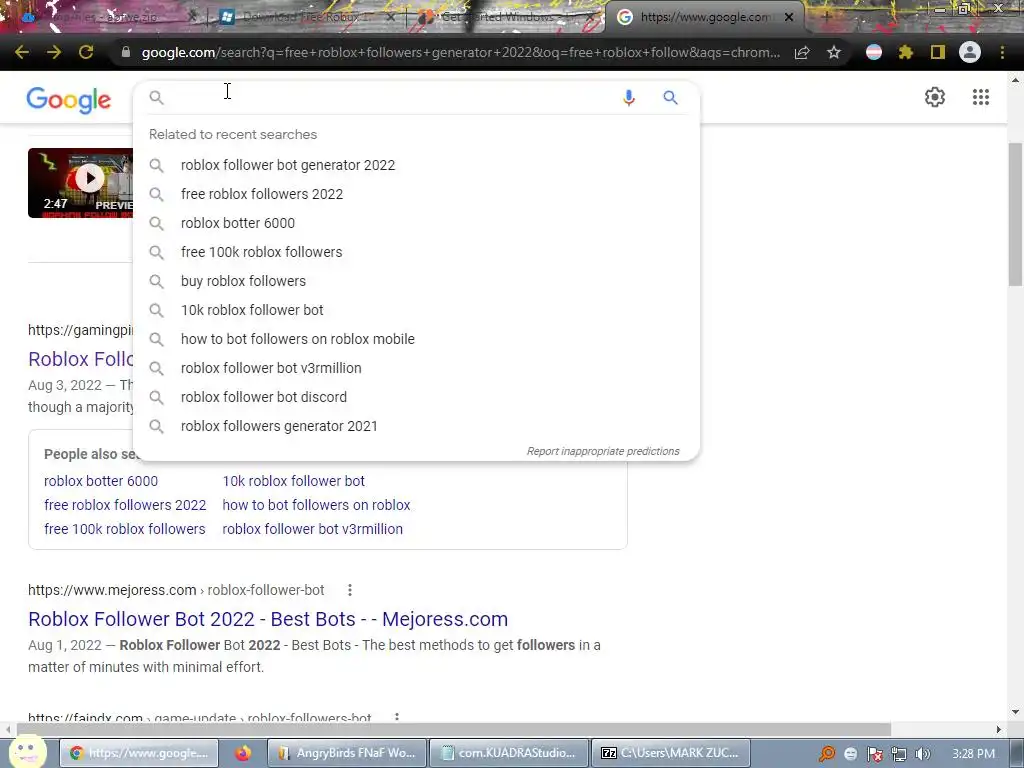Switch to 'AngryBirds FNaF Wo...' taskbar window
The height and width of the screenshot is (768, 1024).
tap(347, 753)
